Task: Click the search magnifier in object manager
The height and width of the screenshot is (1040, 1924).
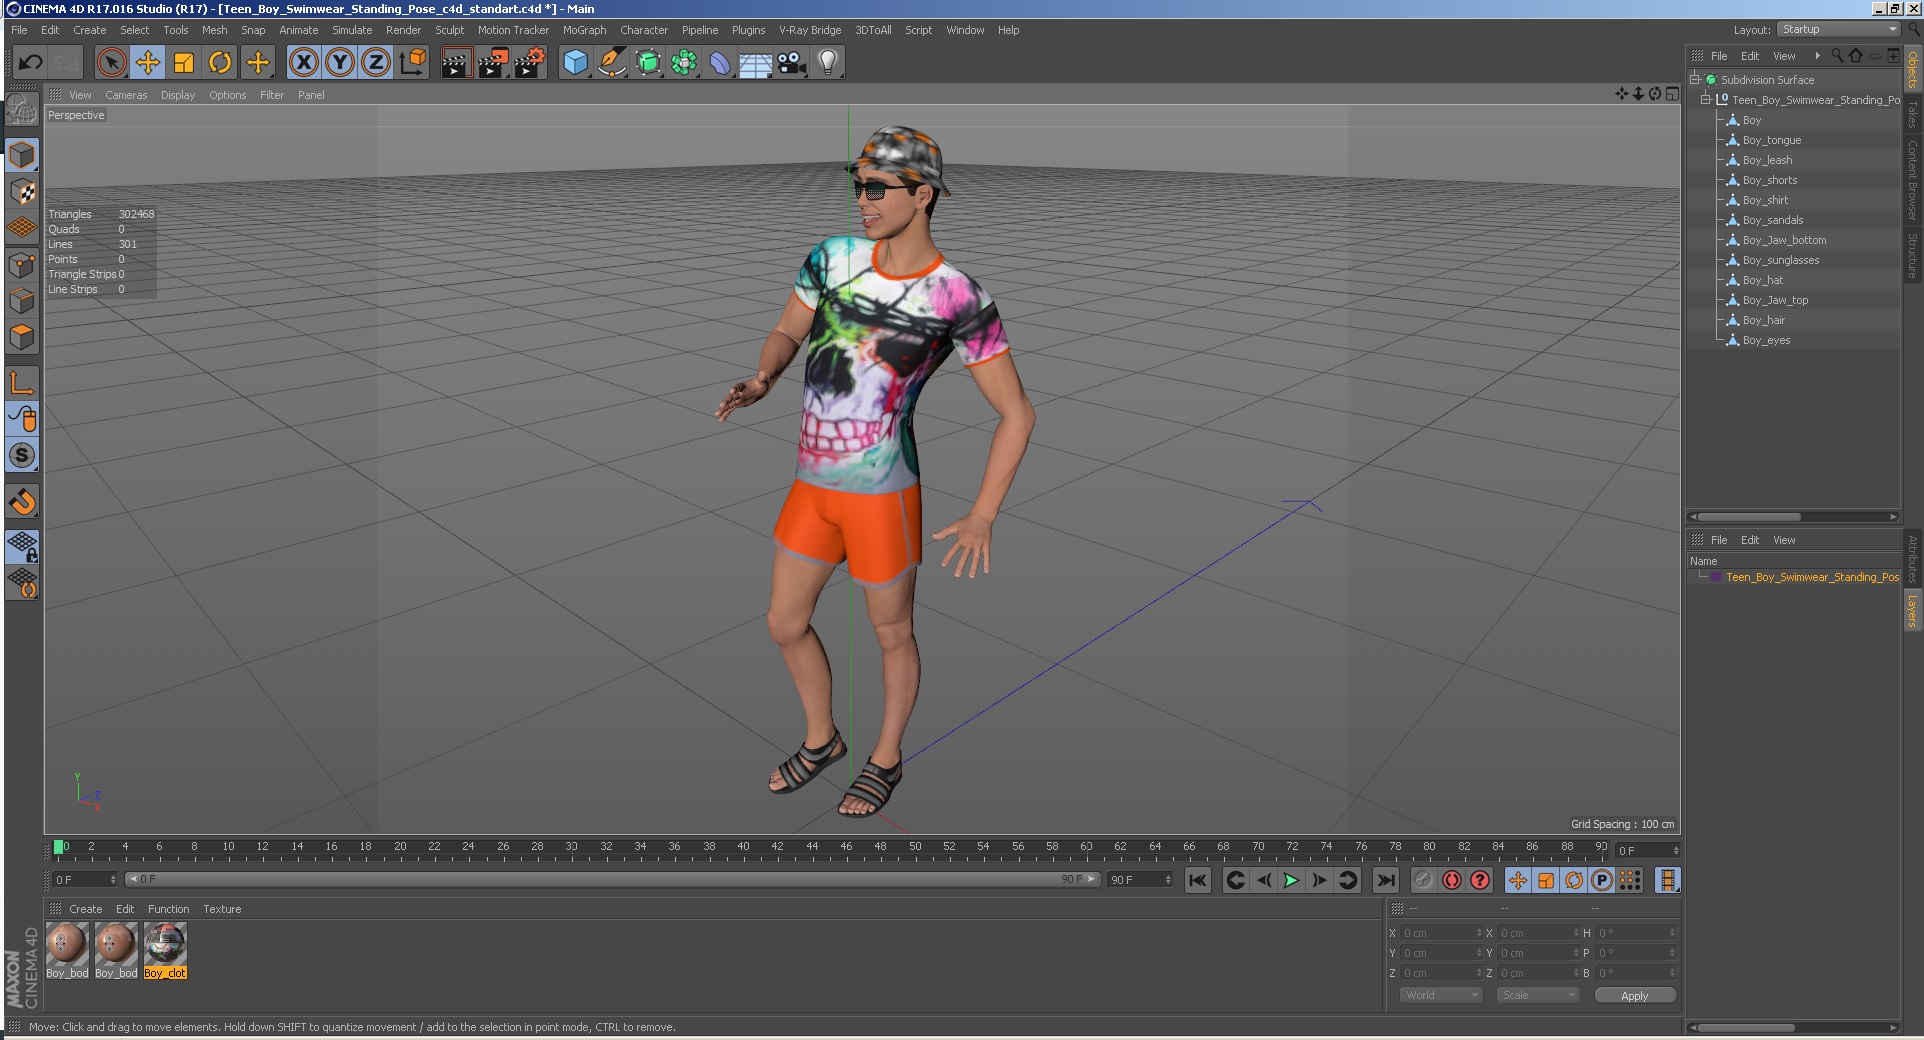Action: (1837, 56)
